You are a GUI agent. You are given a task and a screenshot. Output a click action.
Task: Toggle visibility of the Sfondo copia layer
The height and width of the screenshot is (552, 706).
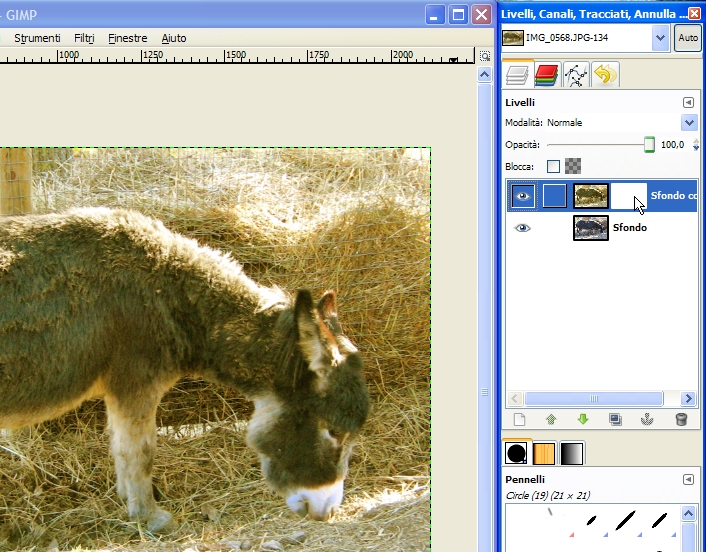coord(522,196)
